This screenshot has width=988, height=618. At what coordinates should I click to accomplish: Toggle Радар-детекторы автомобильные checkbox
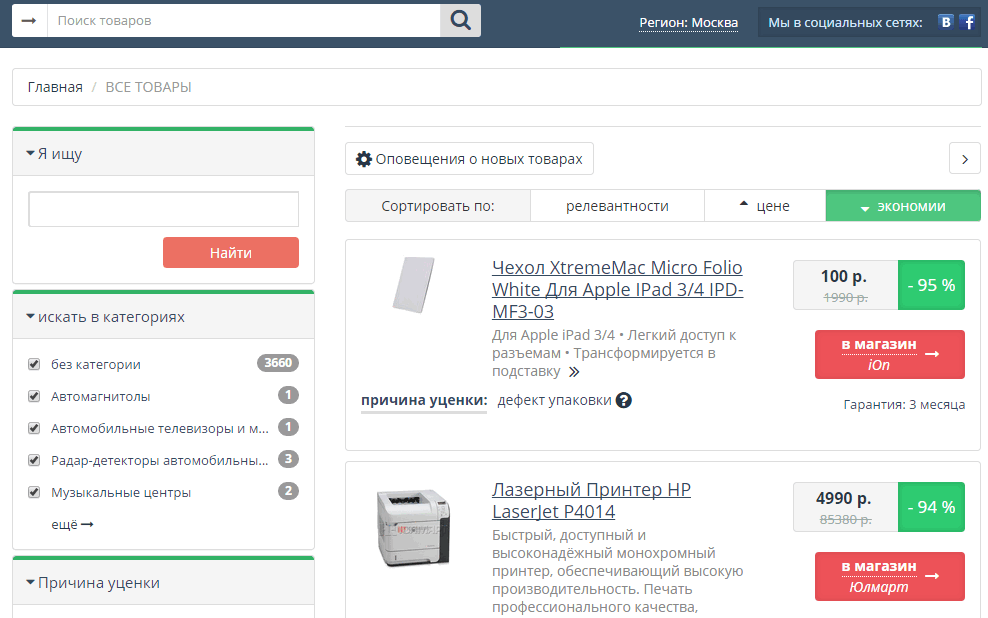tap(34, 461)
